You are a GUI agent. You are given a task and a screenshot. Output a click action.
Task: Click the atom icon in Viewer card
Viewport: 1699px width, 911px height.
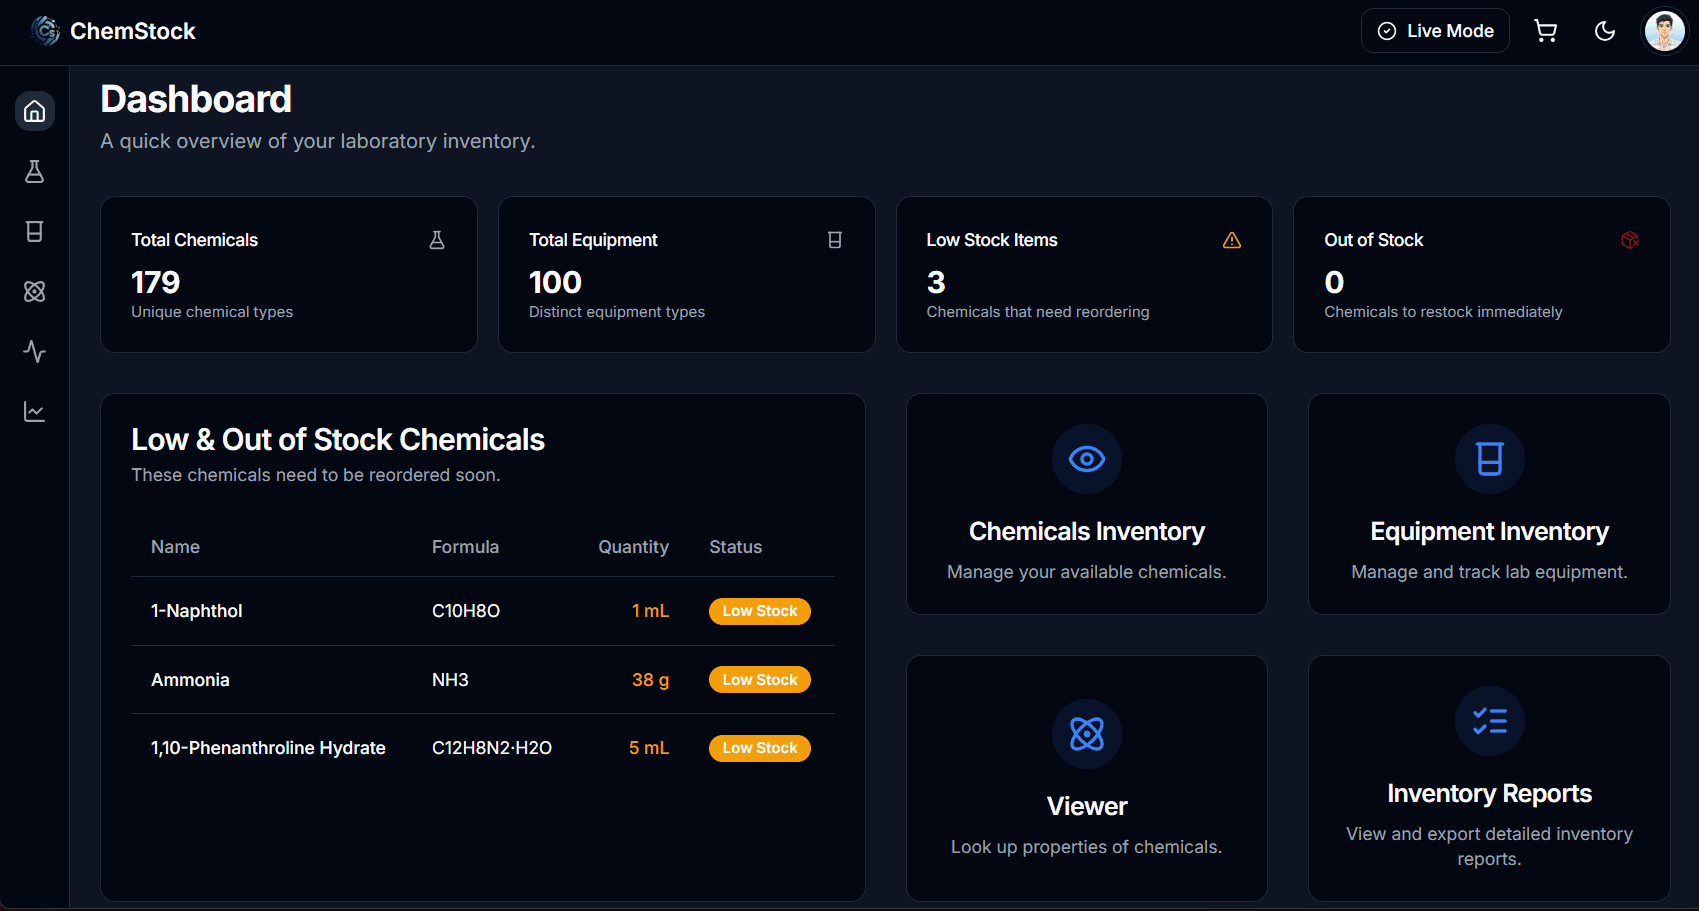(x=1087, y=734)
